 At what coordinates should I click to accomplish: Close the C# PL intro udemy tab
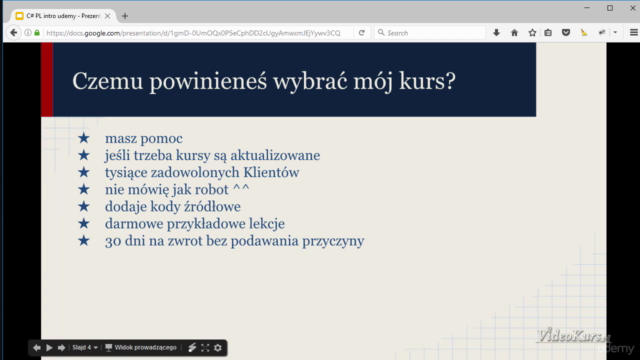click(107, 16)
